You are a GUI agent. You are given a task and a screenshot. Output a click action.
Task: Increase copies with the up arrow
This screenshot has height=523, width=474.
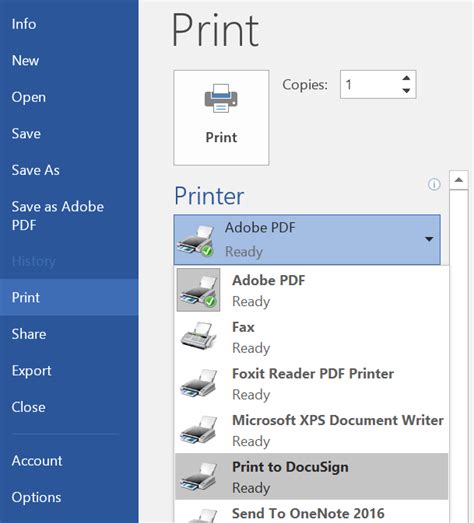[x=406, y=78]
